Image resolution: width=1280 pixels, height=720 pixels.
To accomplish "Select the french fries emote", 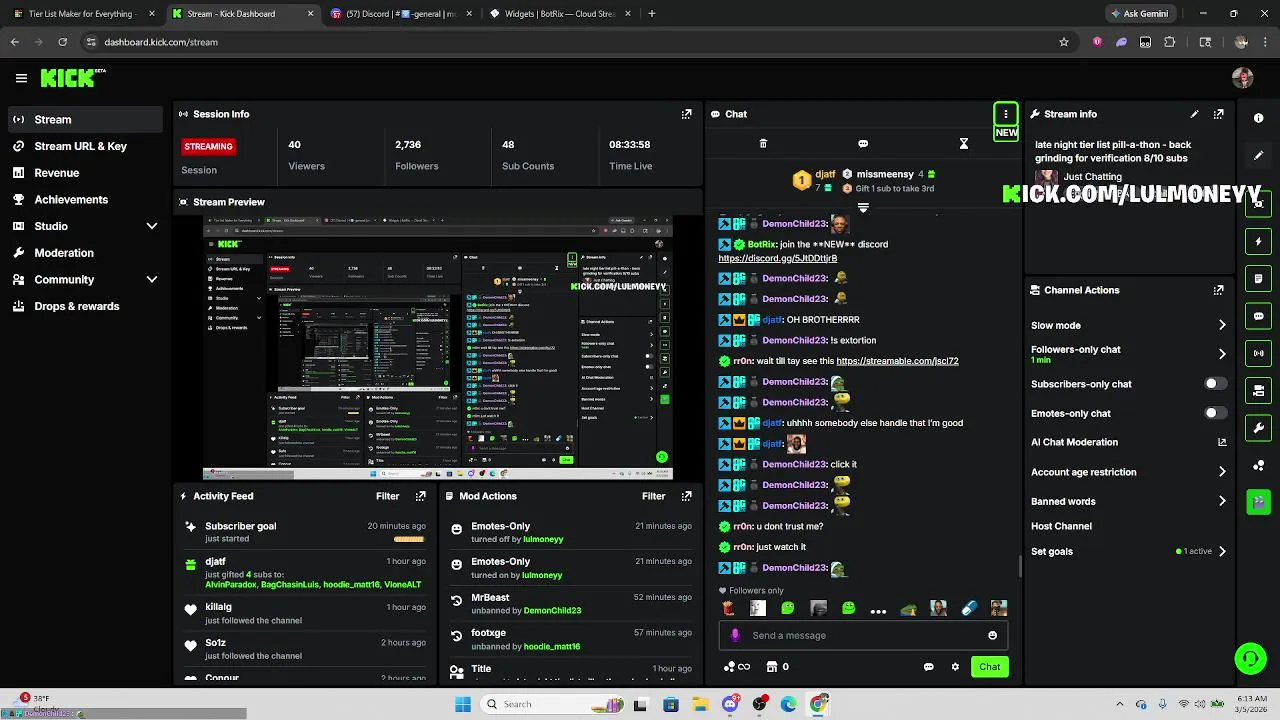I will 728,608.
